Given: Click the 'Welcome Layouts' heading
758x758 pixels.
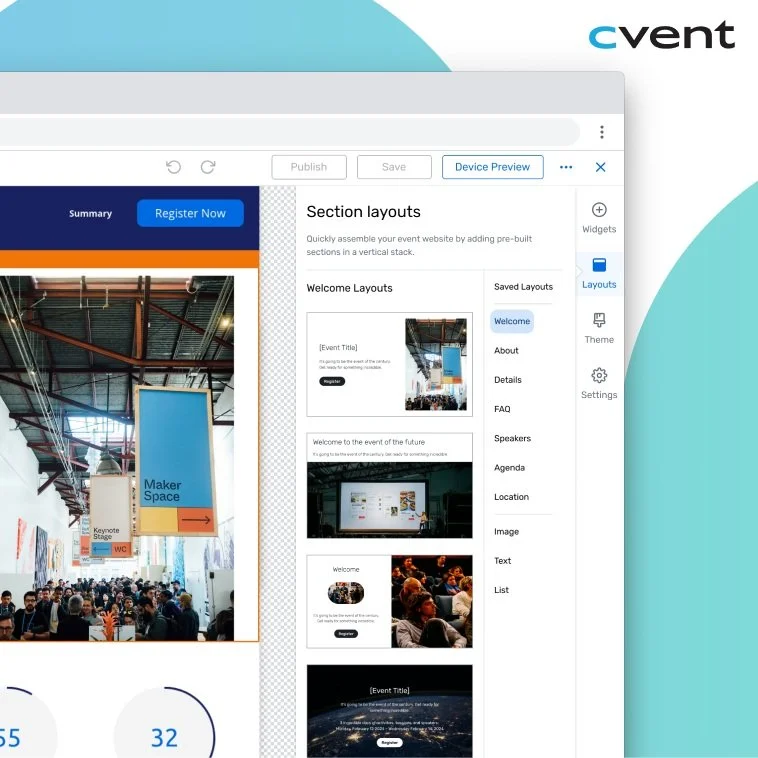Looking at the screenshot, I should [x=350, y=288].
